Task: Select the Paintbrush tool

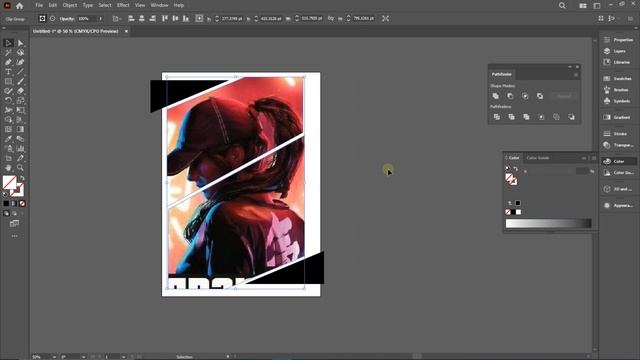Action: coord(20,81)
